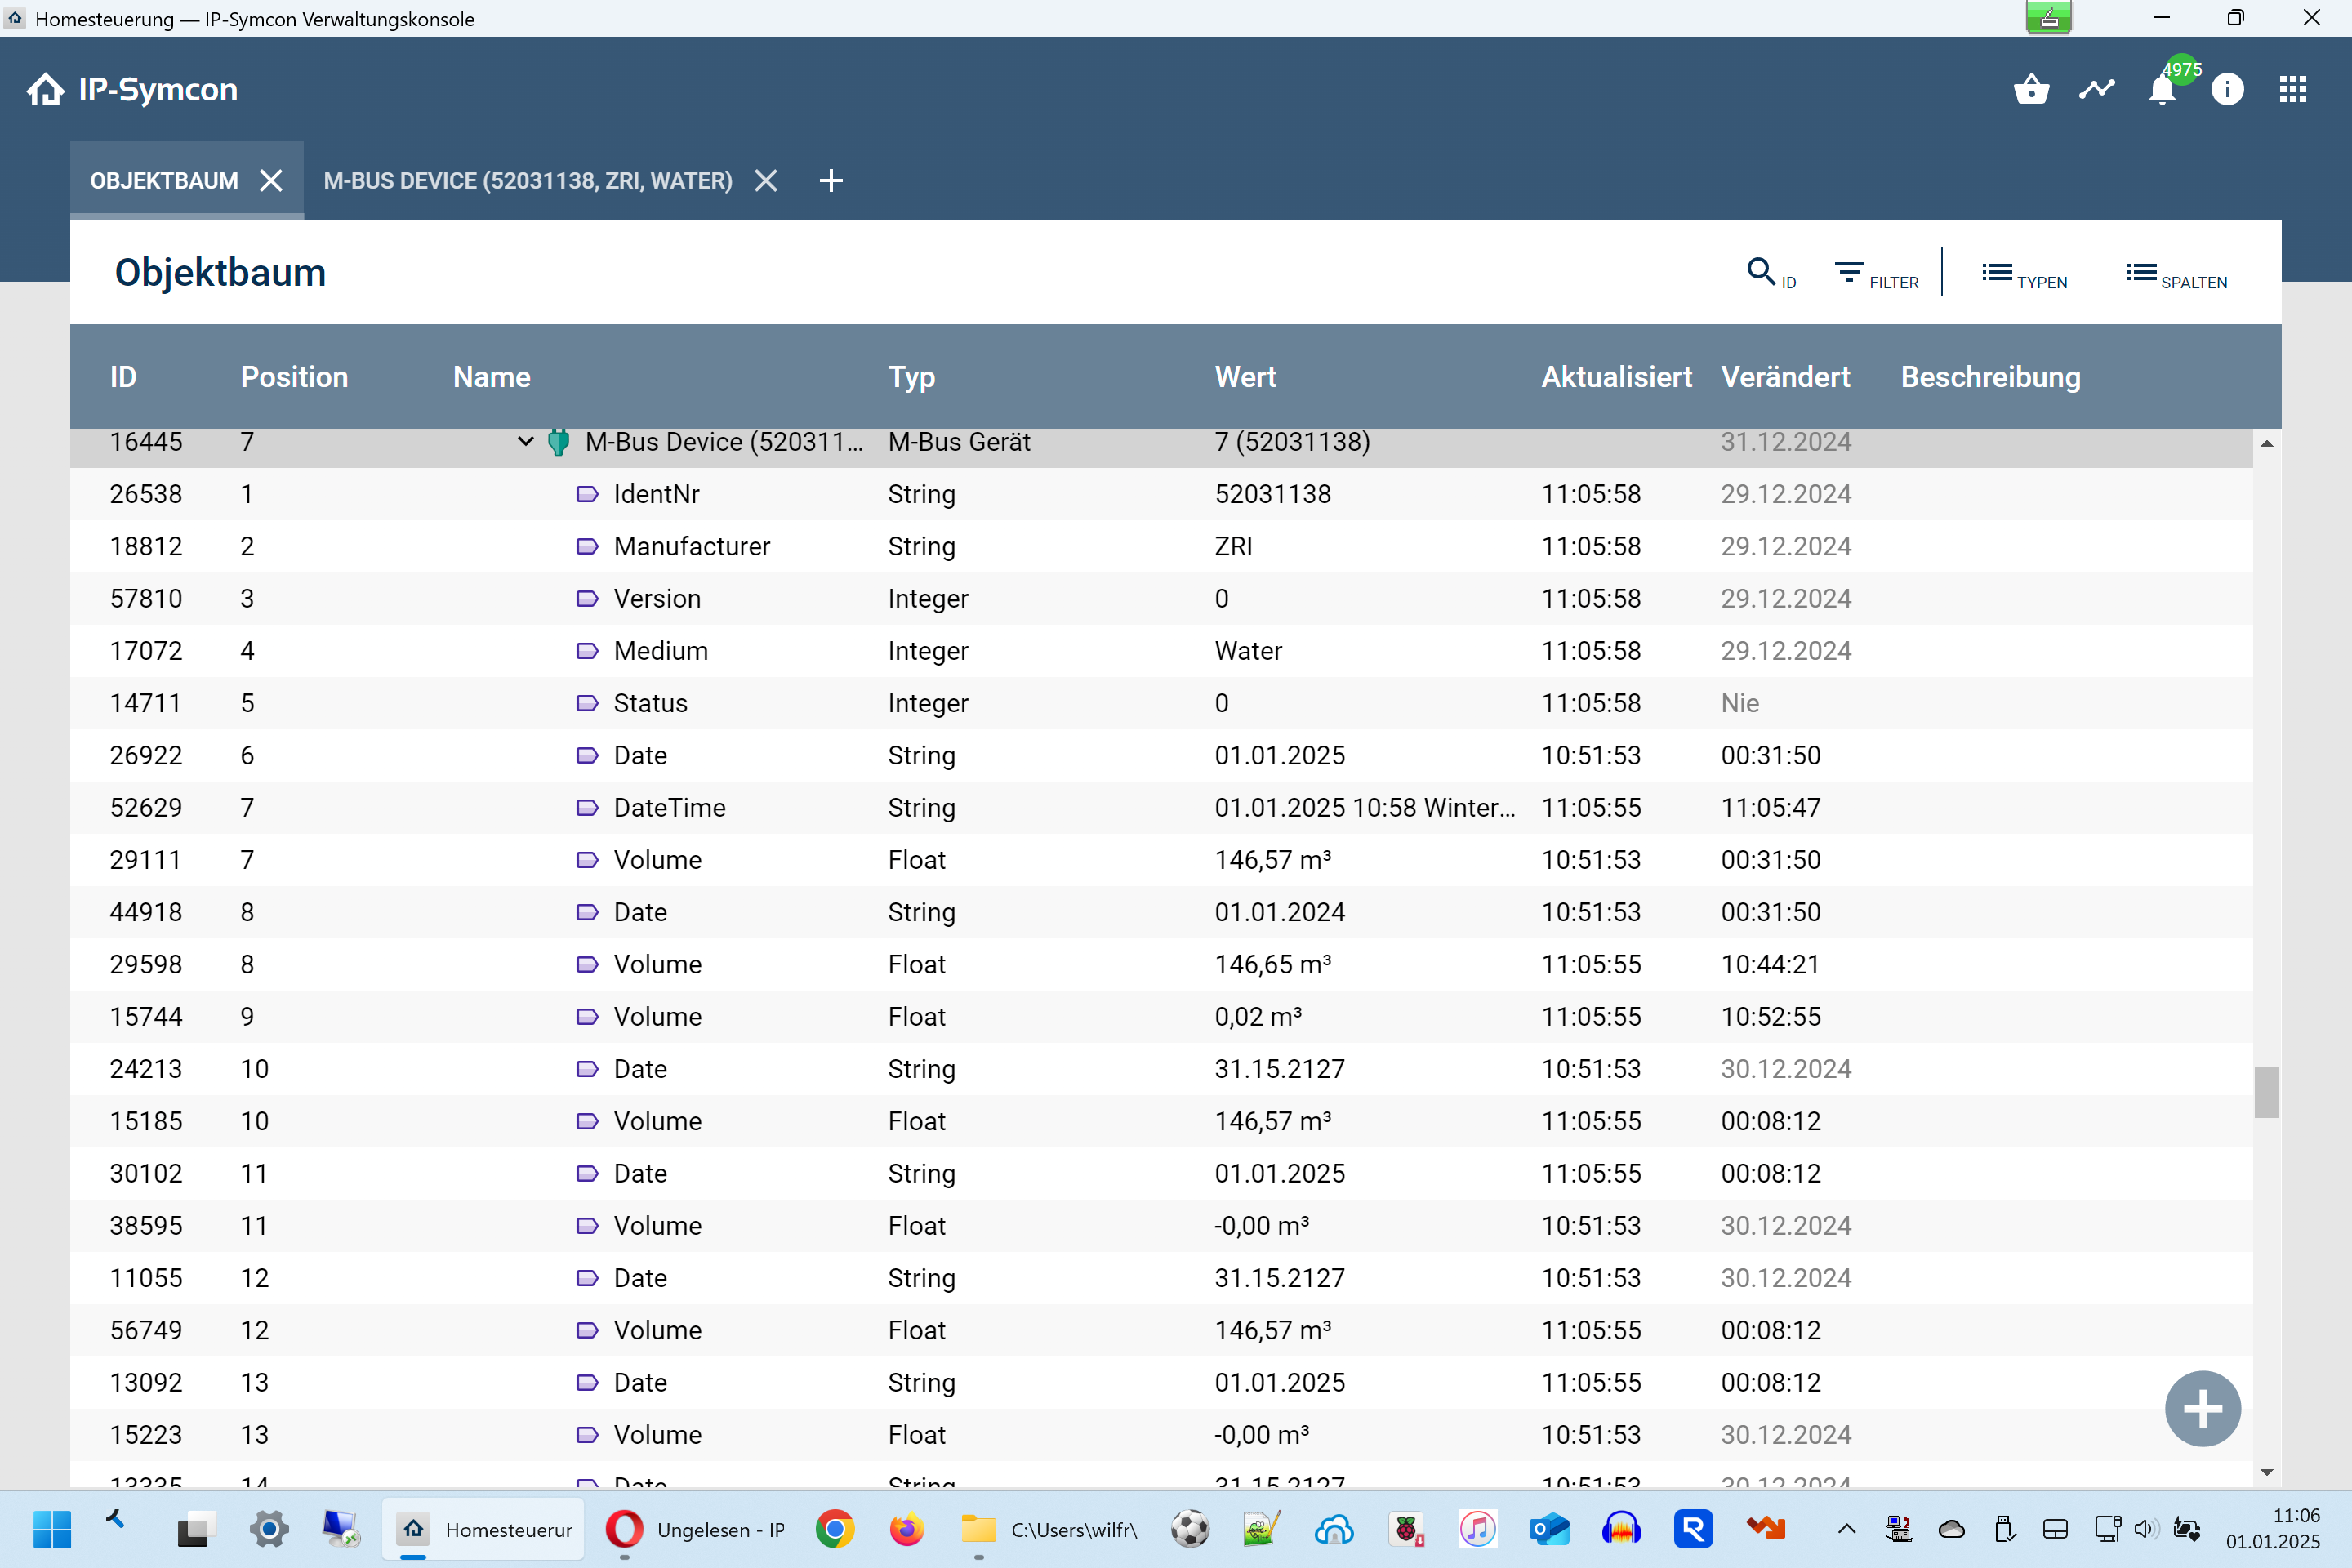2352x1568 pixels.
Task: Open the iTunes music icon in taskbar
Action: point(1477,1529)
